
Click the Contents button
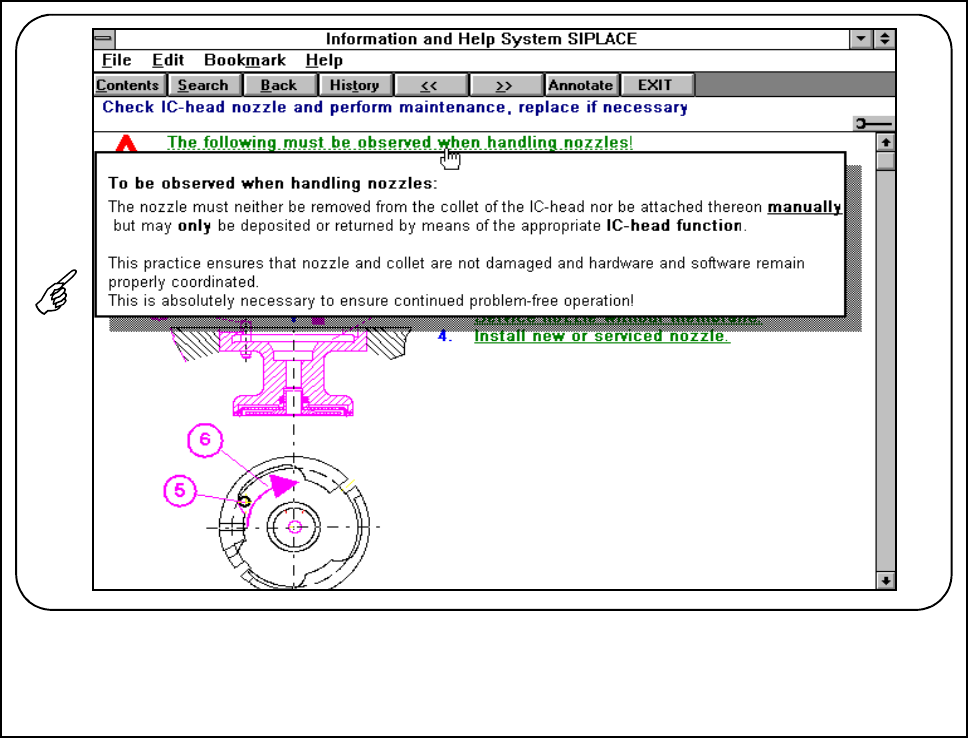tap(130, 85)
